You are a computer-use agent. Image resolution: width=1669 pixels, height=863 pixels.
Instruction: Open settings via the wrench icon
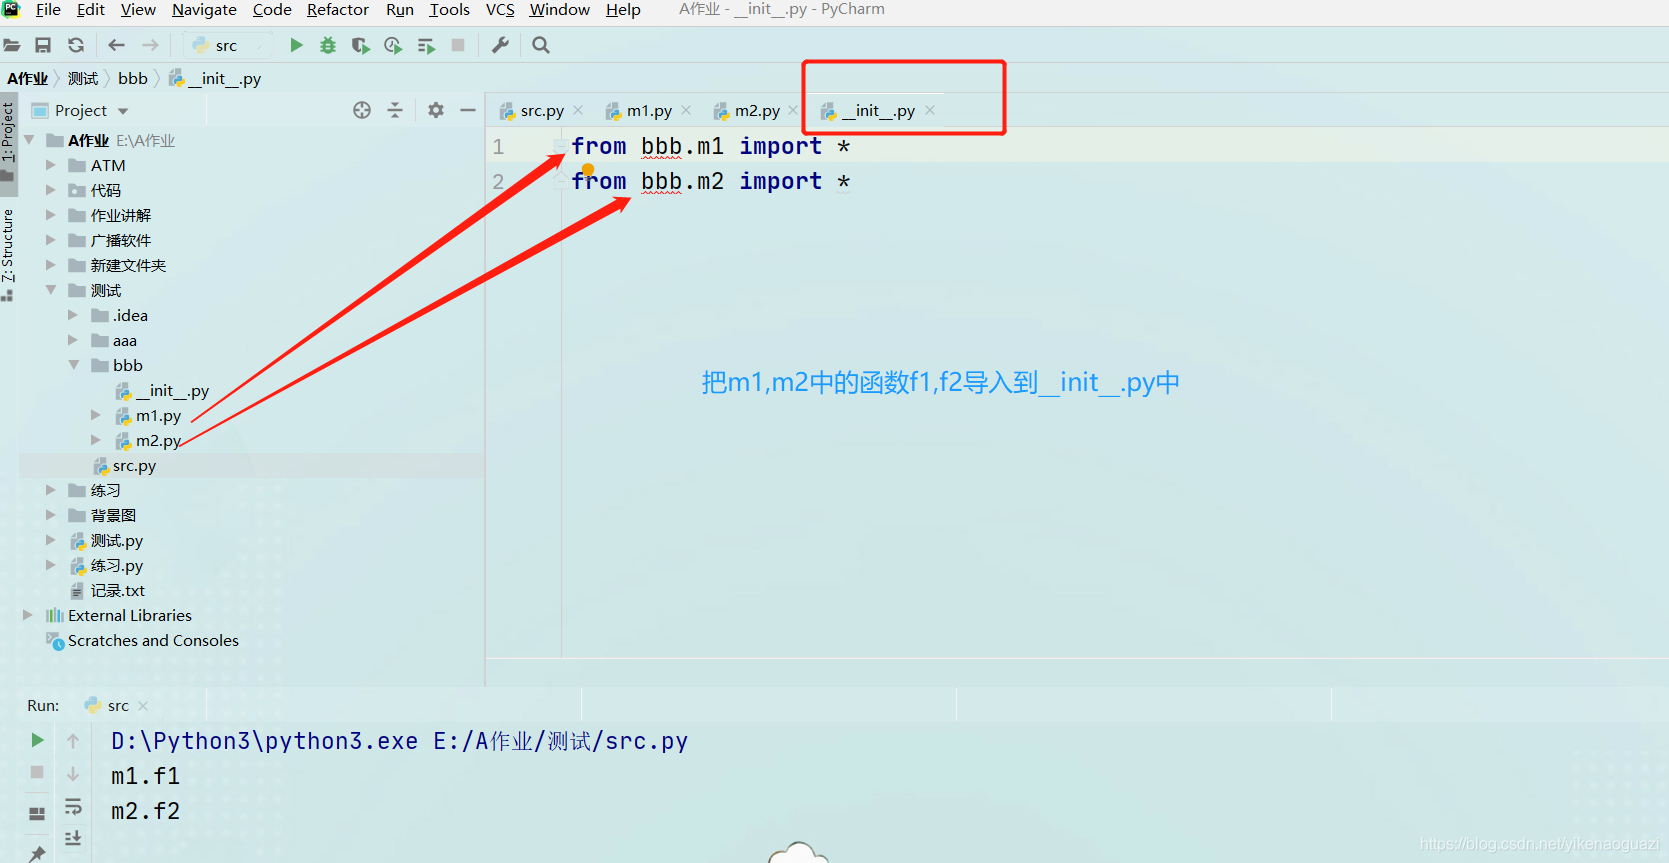(x=501, y=45)
